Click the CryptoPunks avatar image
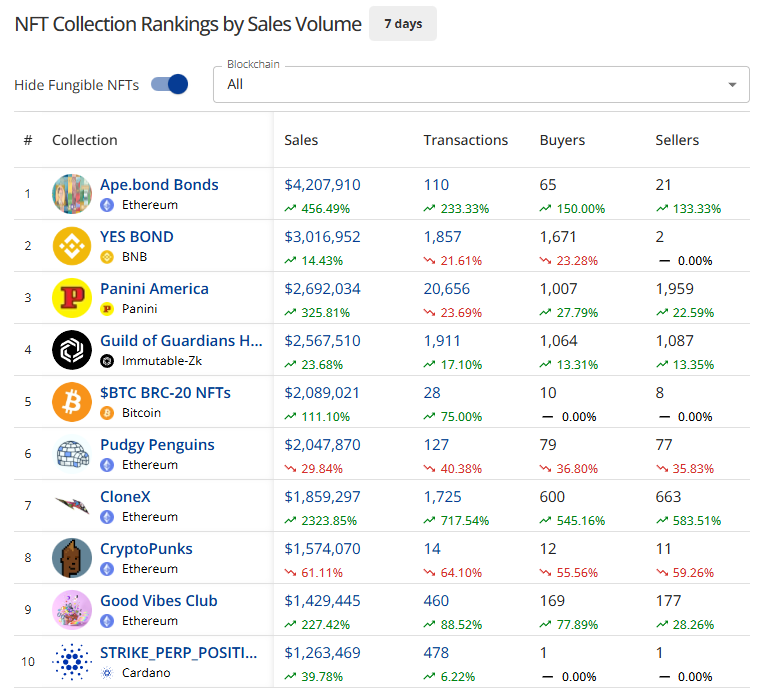 click(72, 558)
